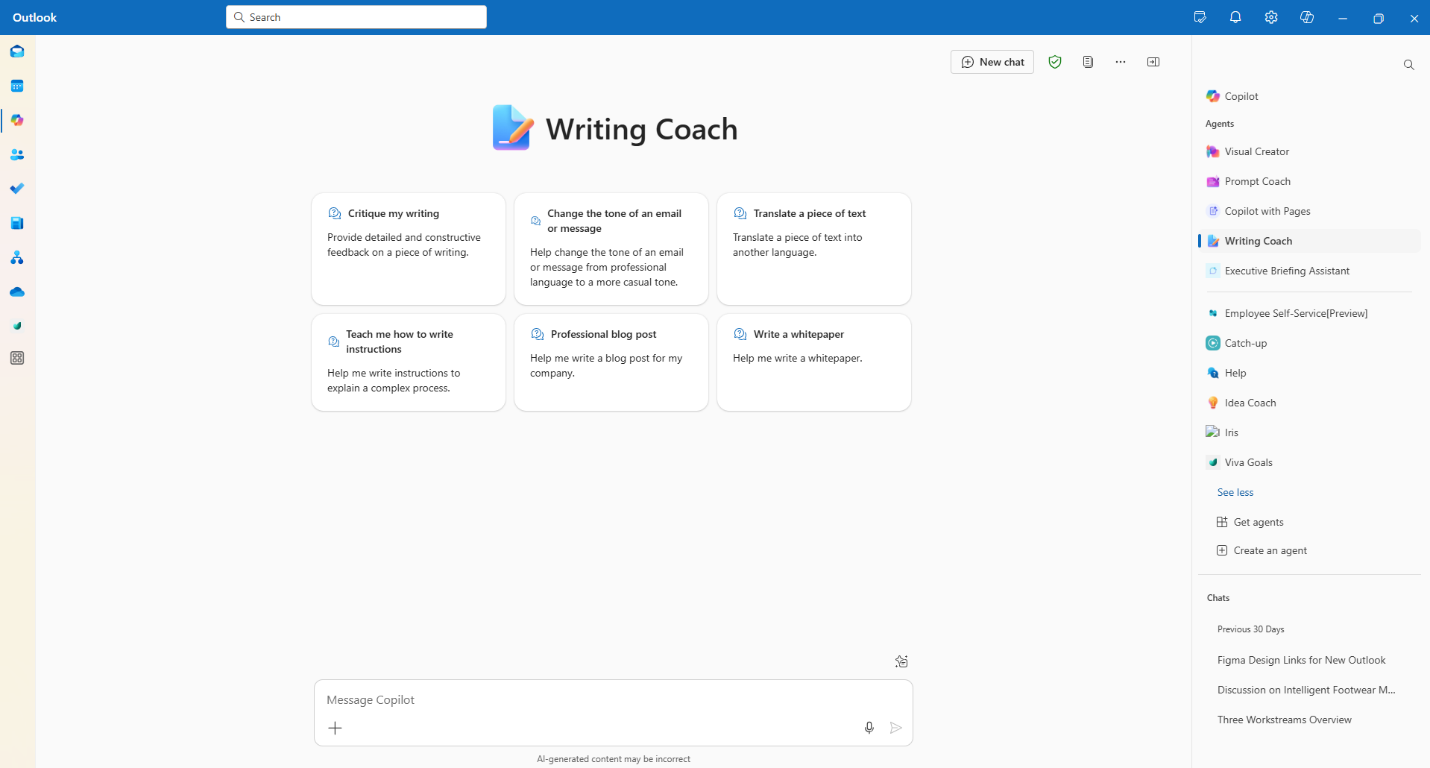Open the Viva Goals agent in list
Viewport: 1430px width, 768px height.
click(1309, 463)
